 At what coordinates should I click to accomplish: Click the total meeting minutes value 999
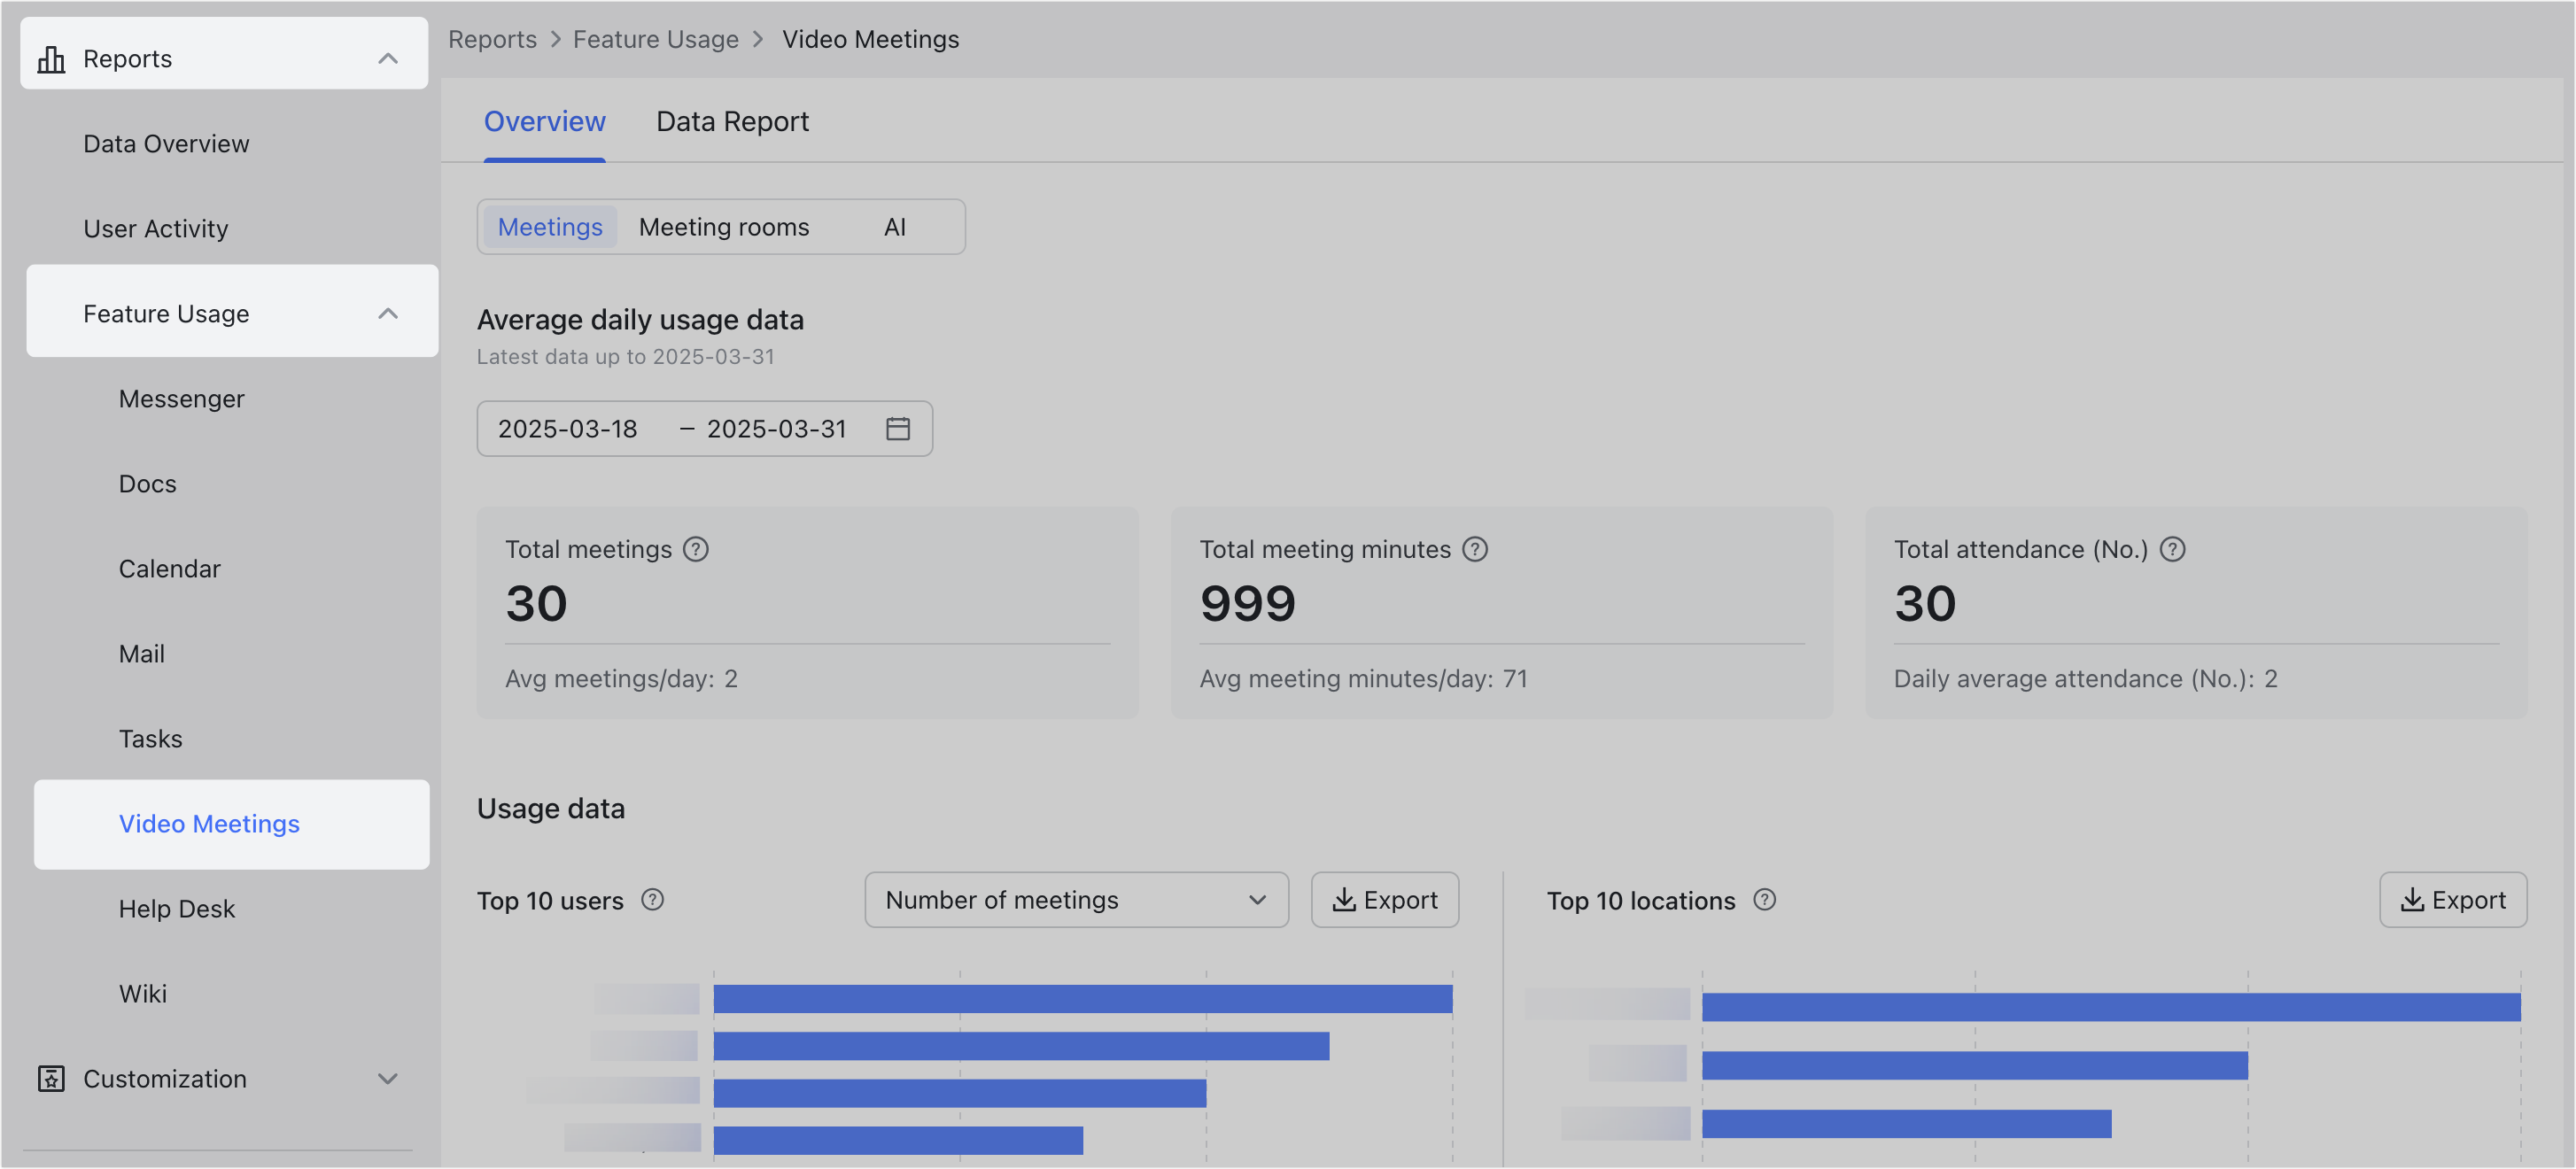(x=1247, y=604)
